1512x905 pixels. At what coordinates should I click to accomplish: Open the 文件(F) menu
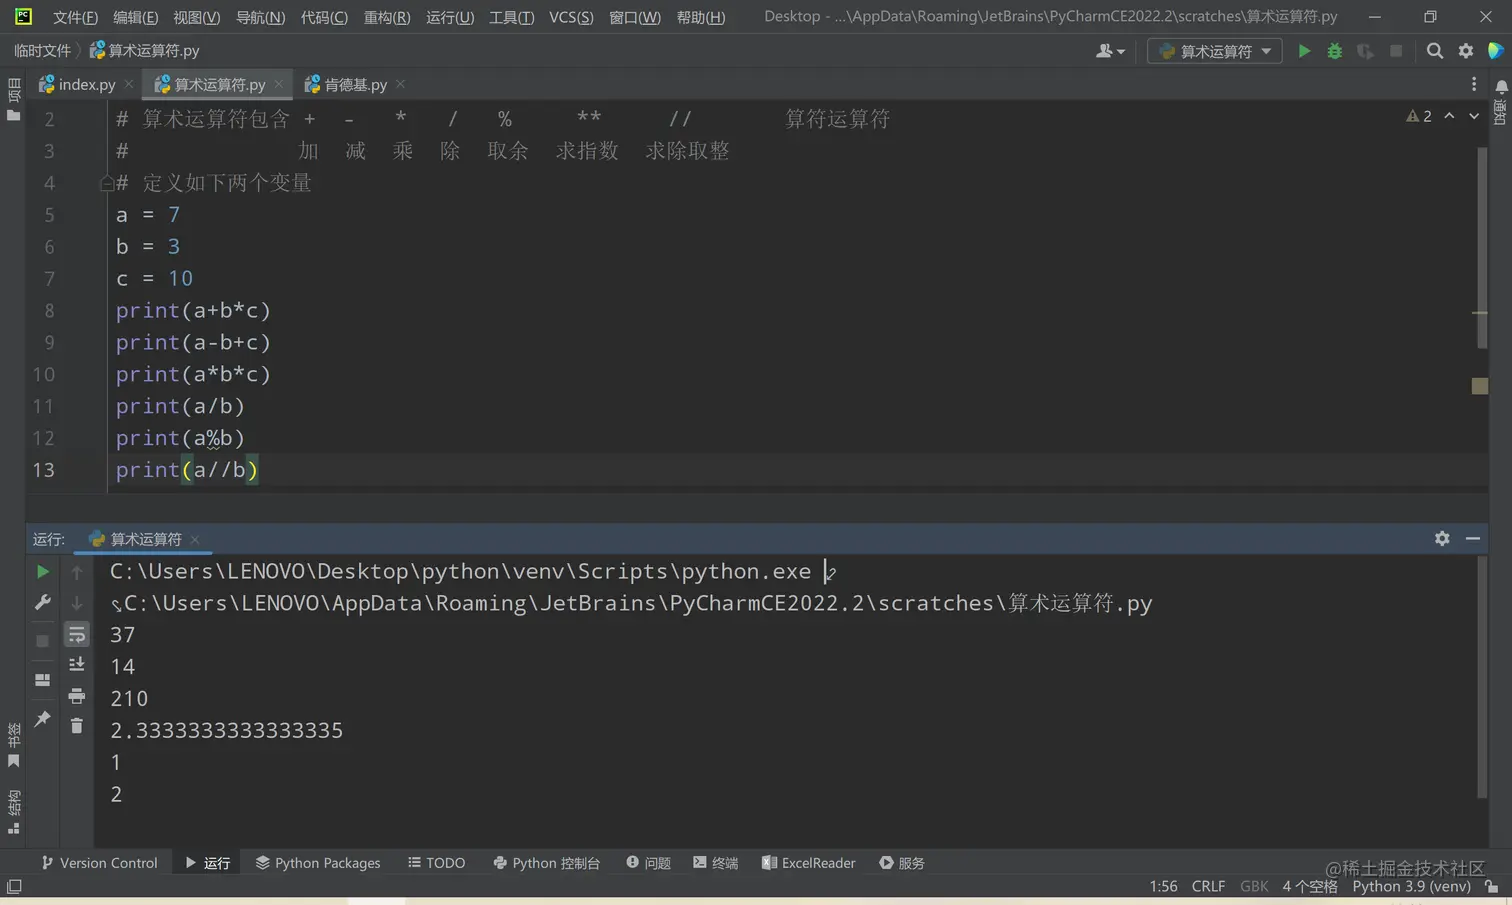75,17
